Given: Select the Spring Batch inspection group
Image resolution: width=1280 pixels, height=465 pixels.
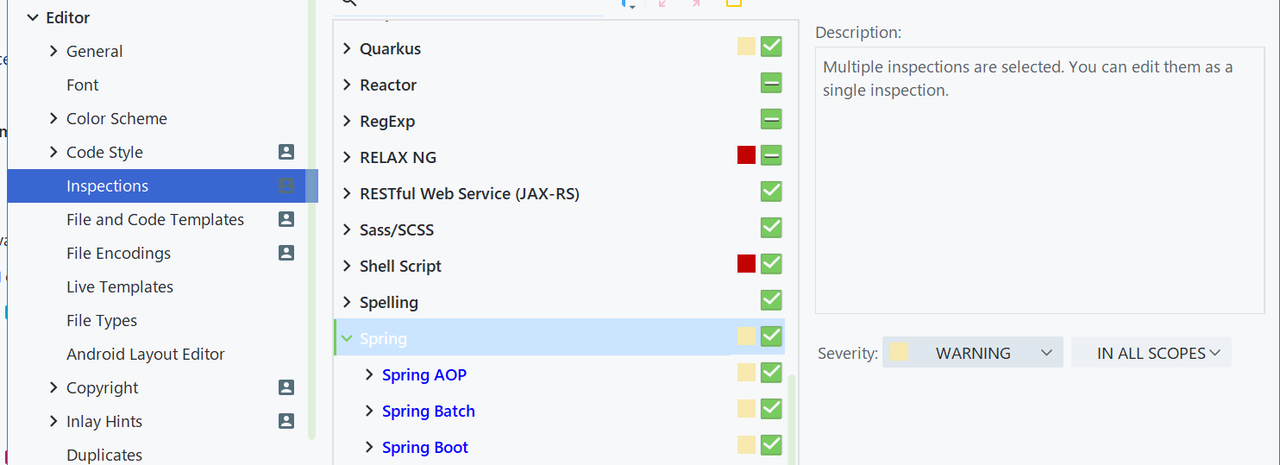Looking at the screenshot, I should tap(428, 411).
